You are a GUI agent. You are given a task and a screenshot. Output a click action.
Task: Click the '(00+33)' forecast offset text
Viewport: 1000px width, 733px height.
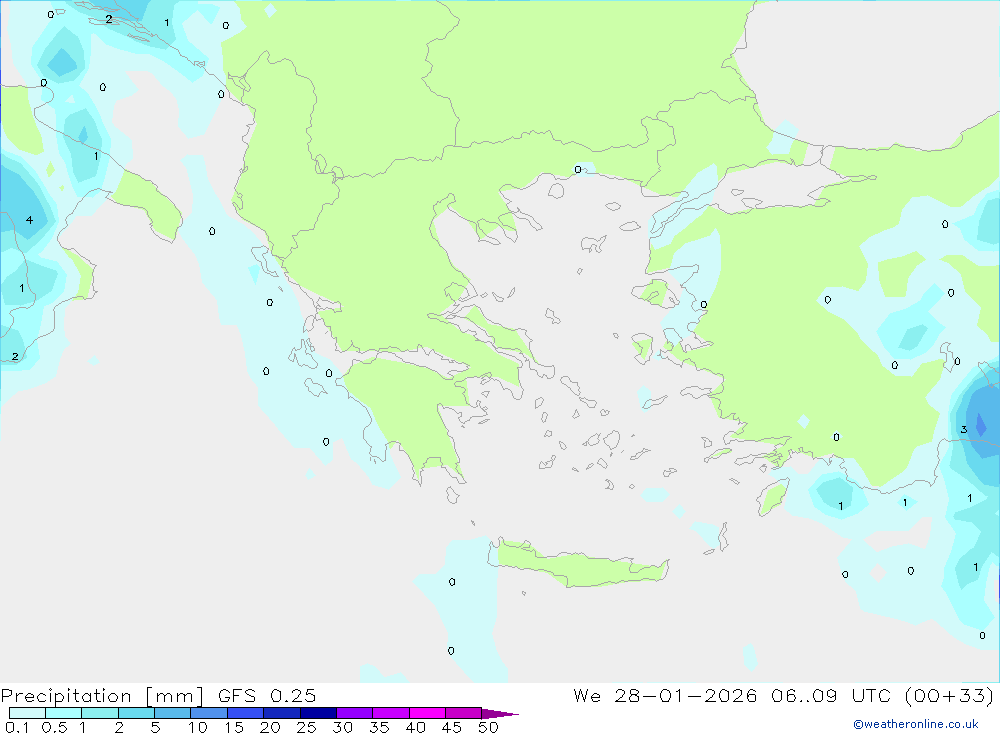coord(949,695)
